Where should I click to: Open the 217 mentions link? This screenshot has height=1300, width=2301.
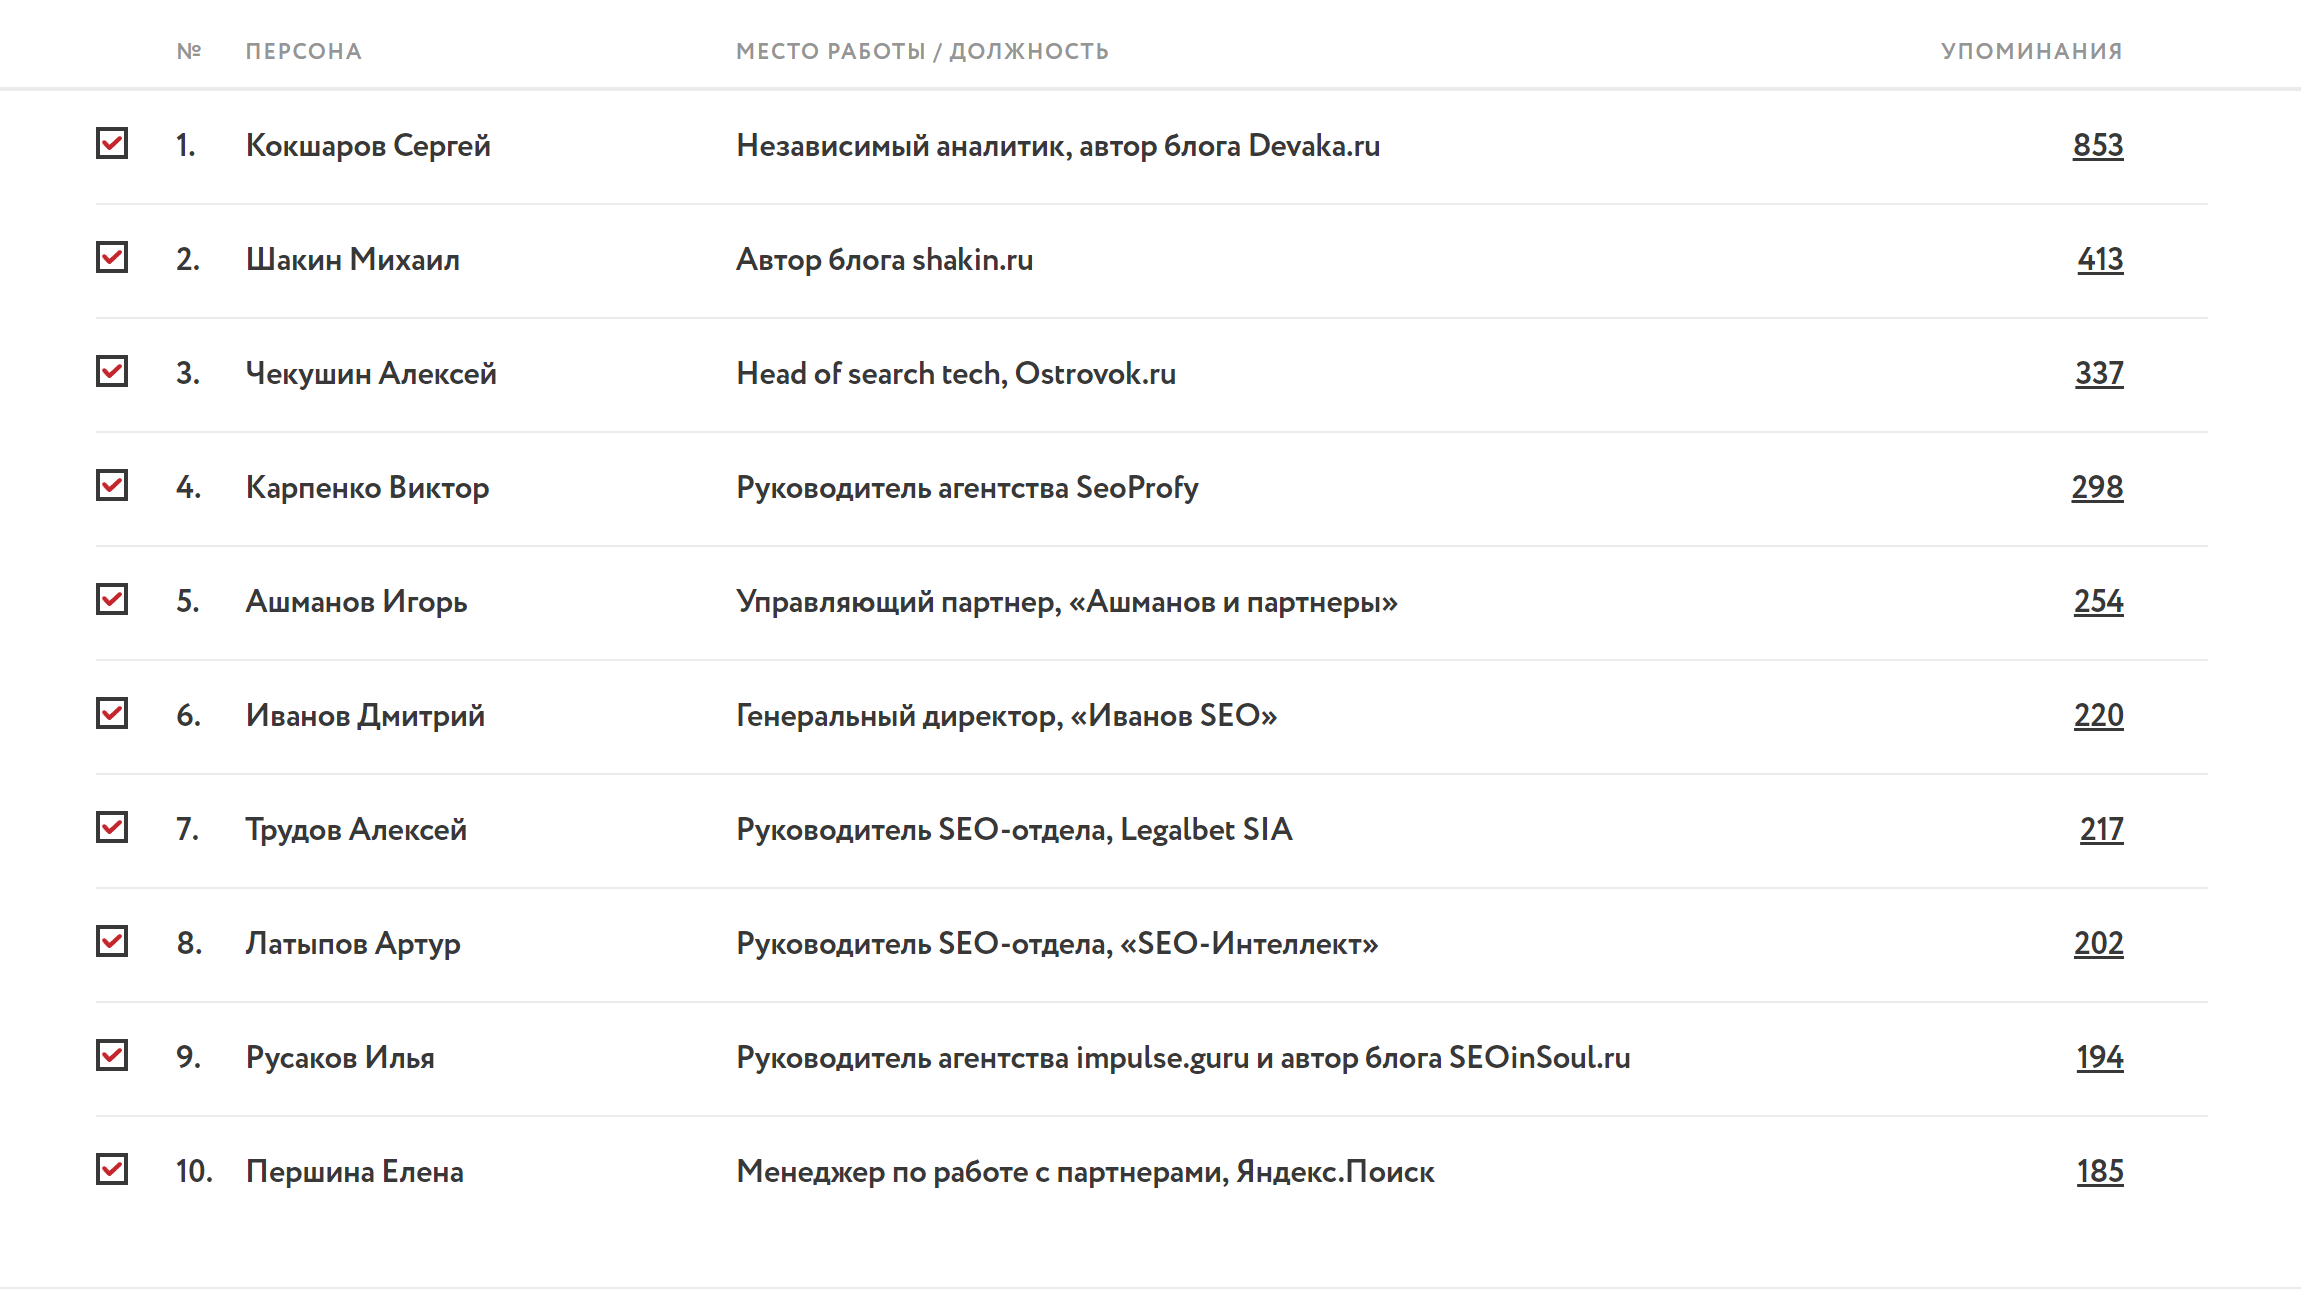[2101, 830]
